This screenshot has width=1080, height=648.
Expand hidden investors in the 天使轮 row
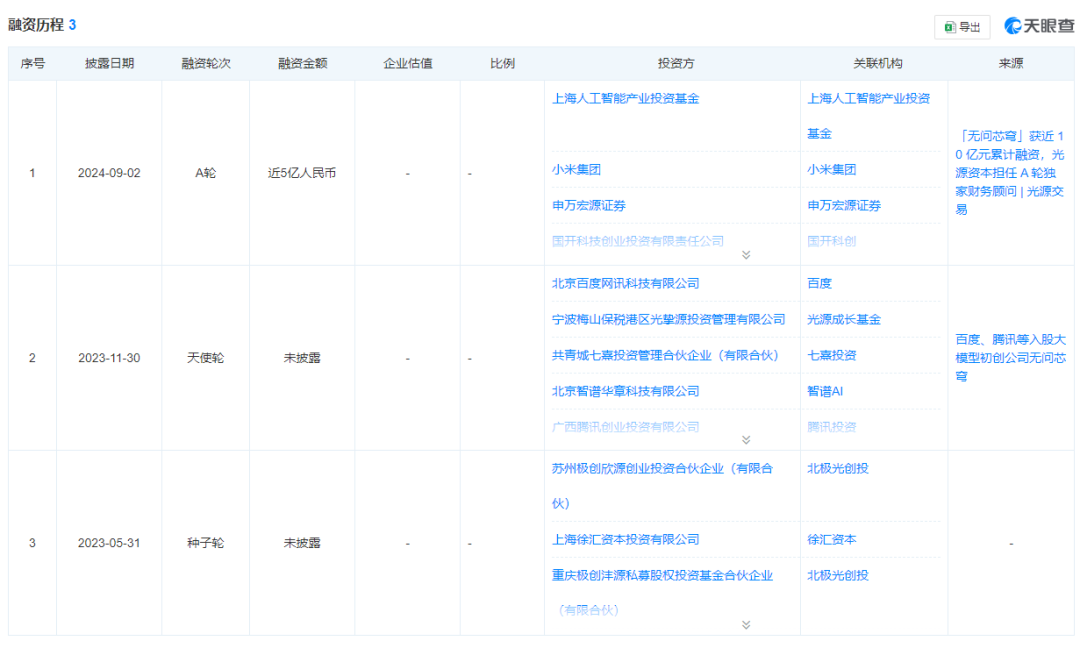point(745,440)
